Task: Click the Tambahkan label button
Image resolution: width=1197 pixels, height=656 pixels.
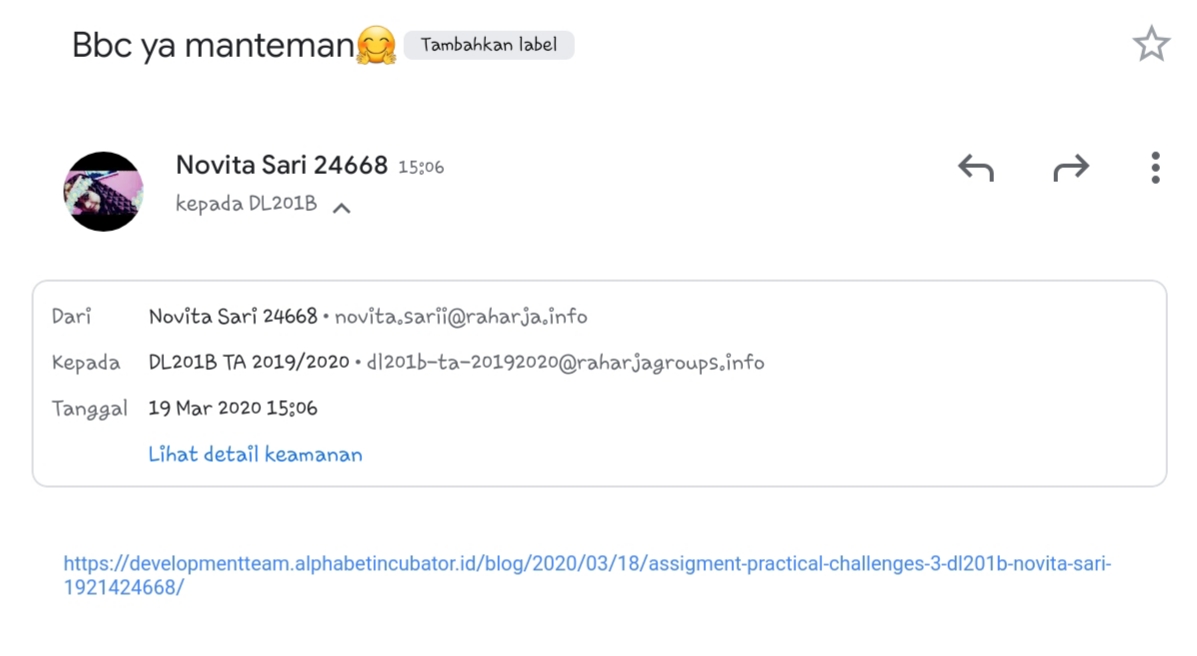Action: click(489, 45)
